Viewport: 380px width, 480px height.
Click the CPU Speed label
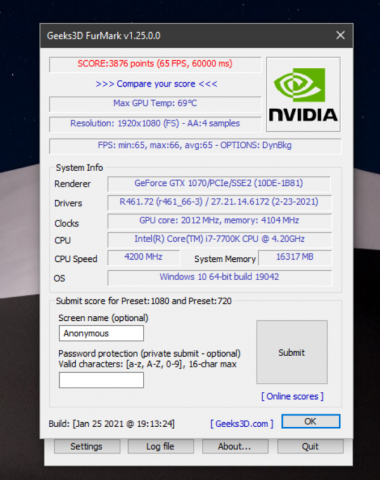click(76, 259)
